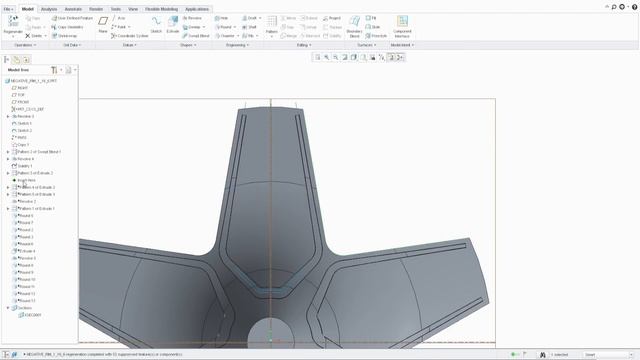640x360 pixels.
Task: Select Round 13 in model tree
Action: coord(24,301)
